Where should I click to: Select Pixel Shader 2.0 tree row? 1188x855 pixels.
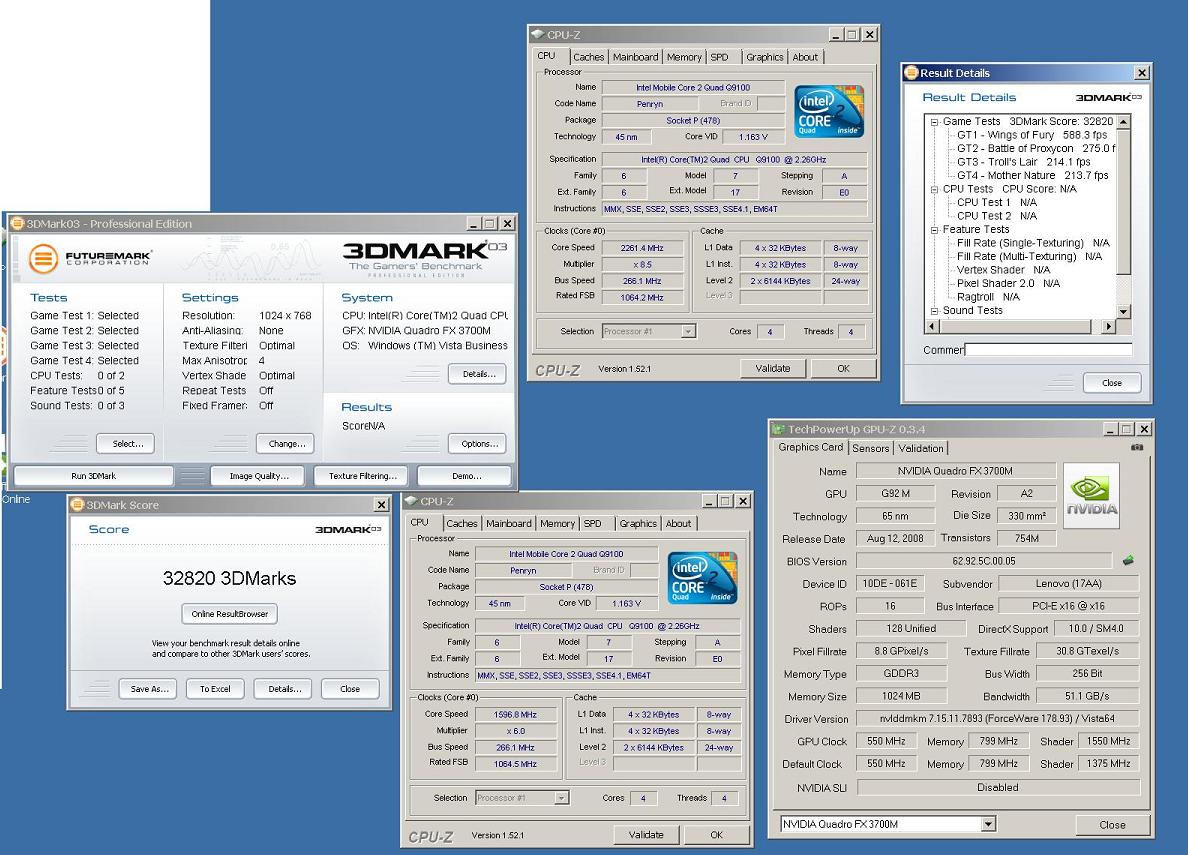click(x=1008, y=283)
